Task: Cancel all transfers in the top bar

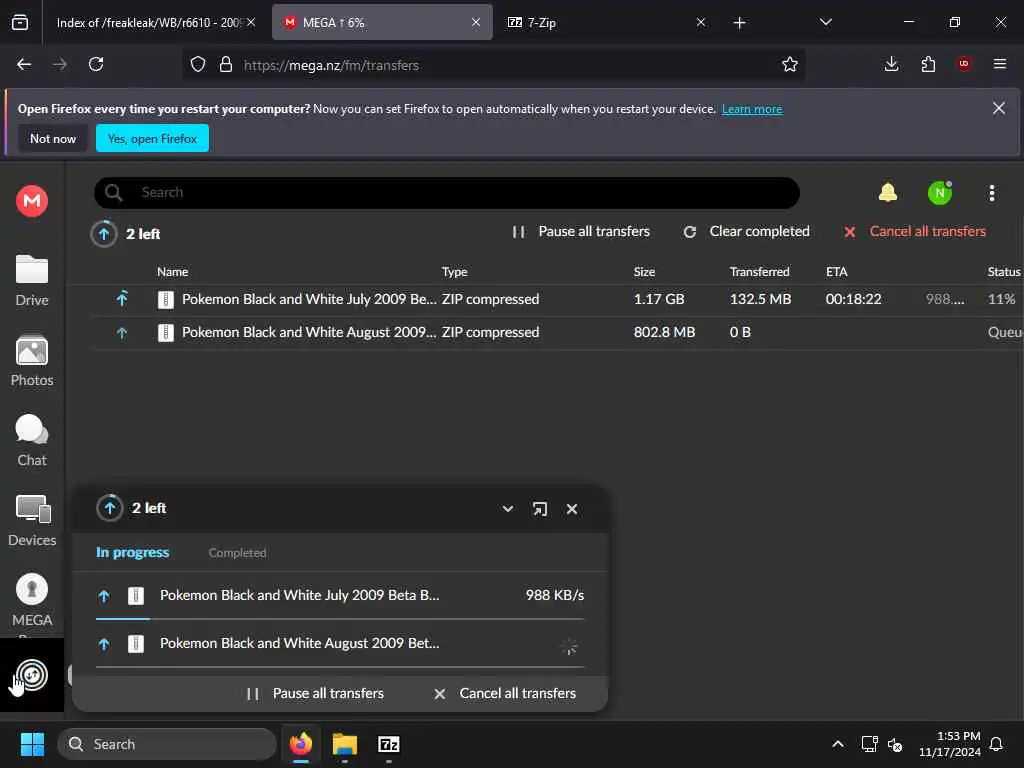Action: coord(914,232)
